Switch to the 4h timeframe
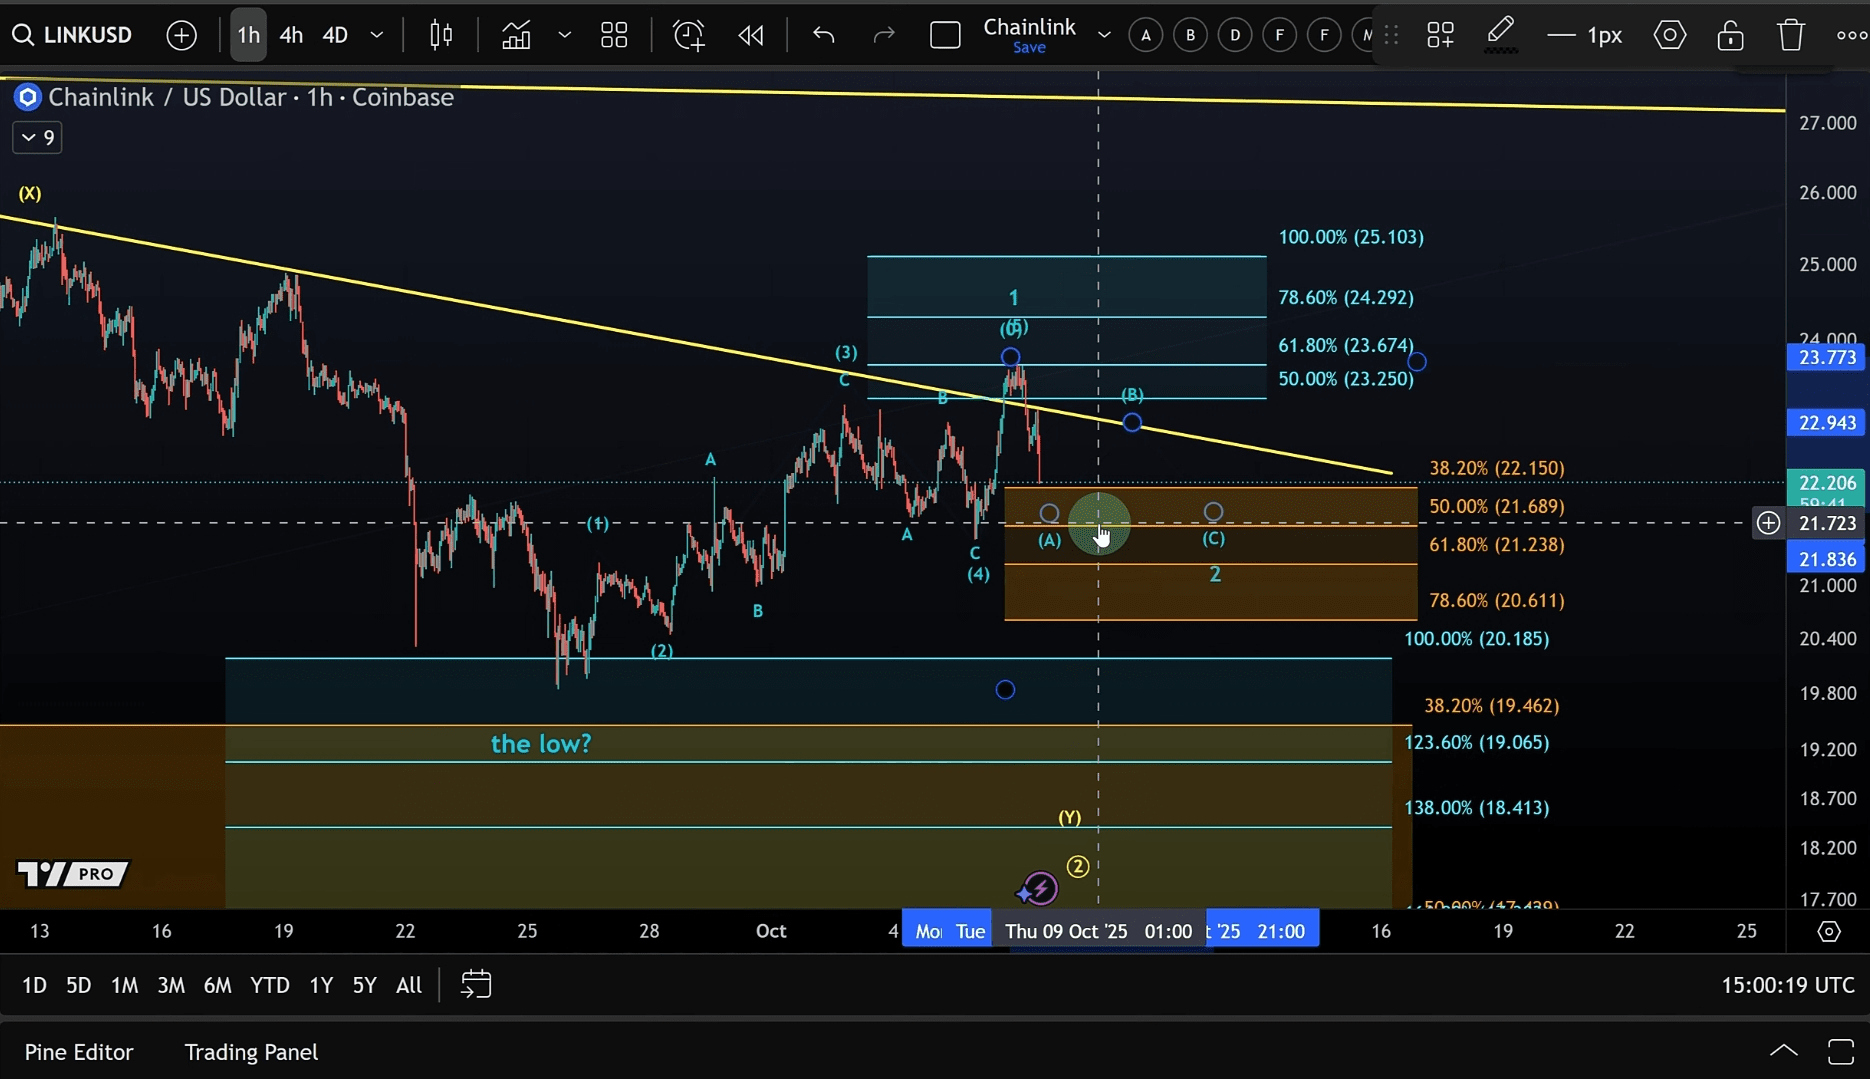Image resolution: width=1870 pixels, height=1079 pixels. coord(291,35)
